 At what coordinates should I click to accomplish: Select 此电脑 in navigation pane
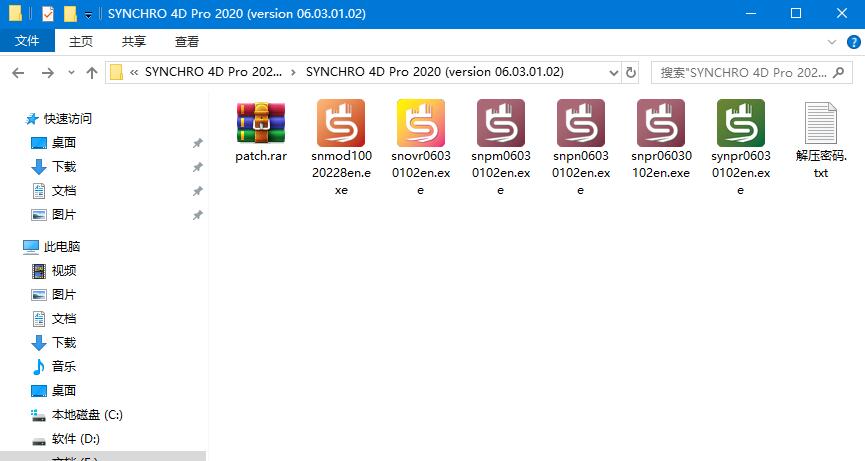pos(62,246)
